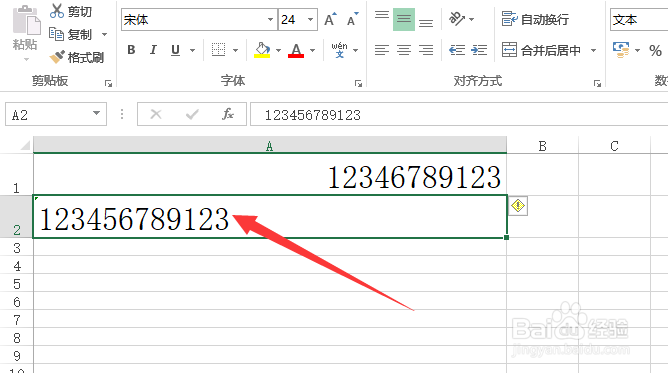Decrease font size with small A
Screen dimensions: 668x373
pos(353,20)
